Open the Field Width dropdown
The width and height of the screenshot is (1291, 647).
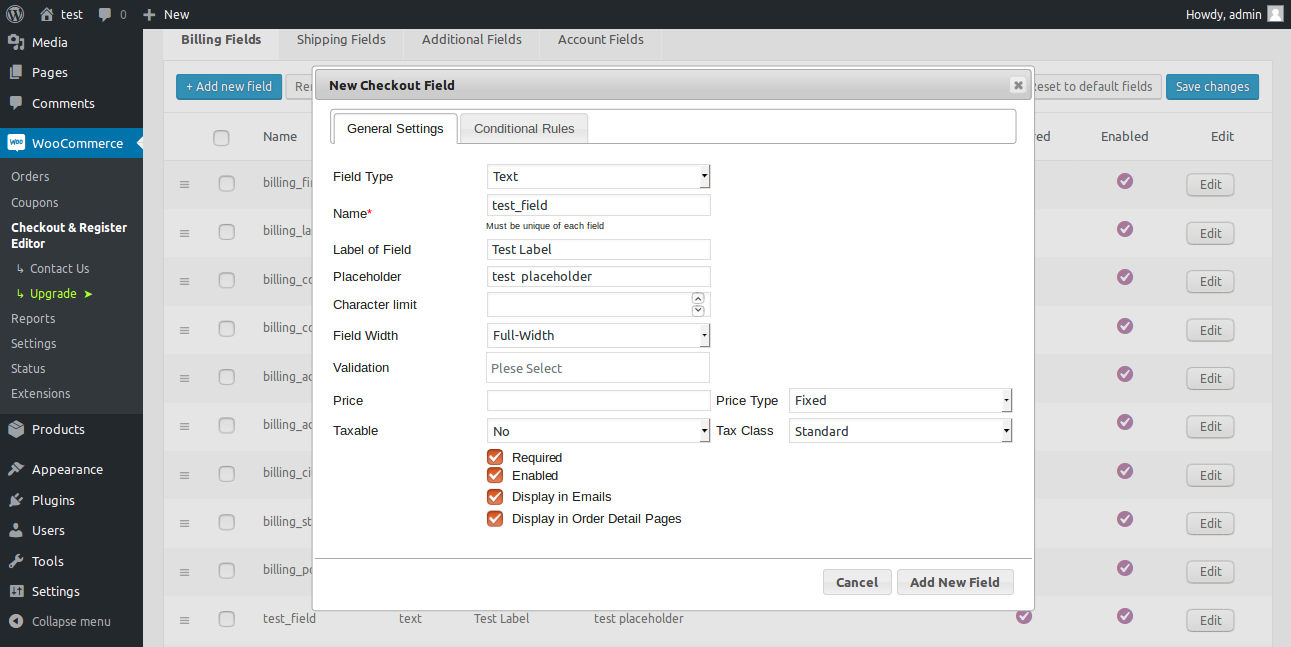[598, 335]
